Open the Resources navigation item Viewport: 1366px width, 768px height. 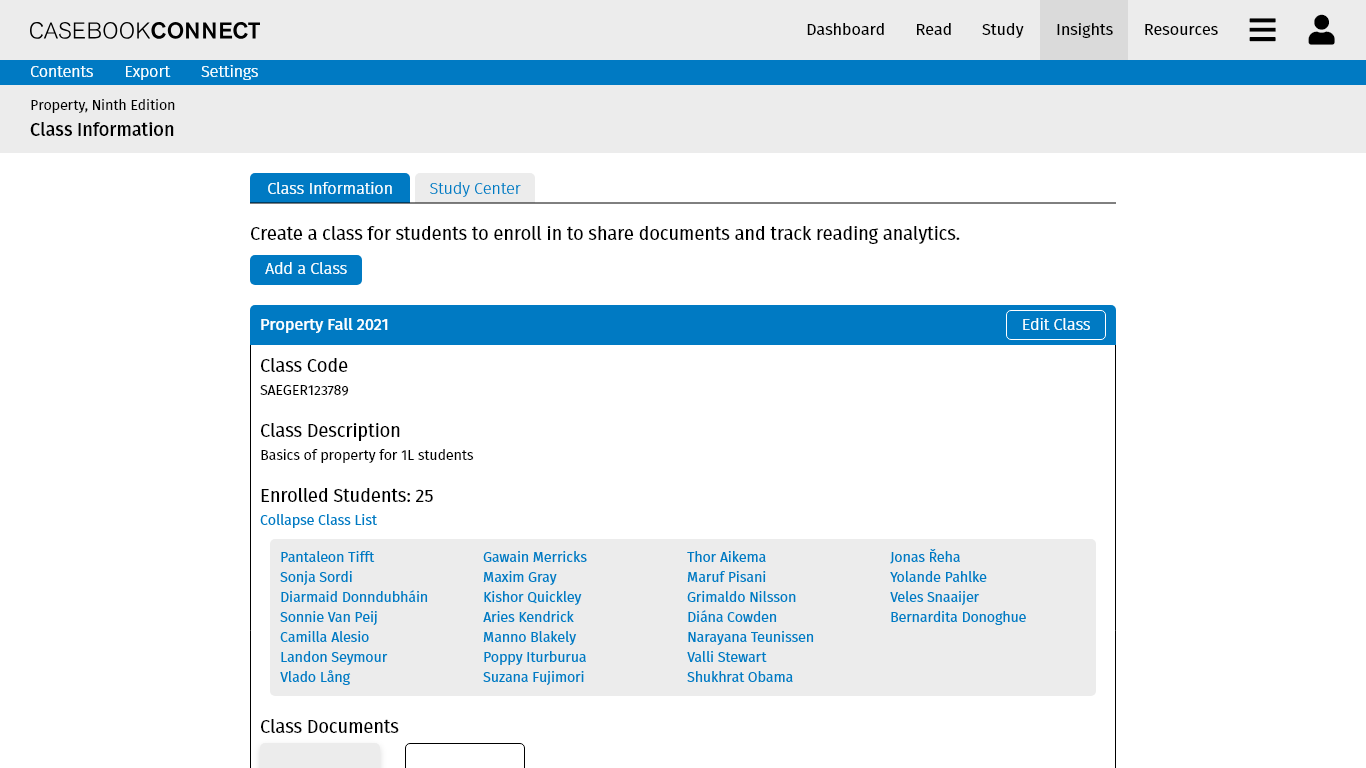pyautogui.click(x=1180, y=30)
